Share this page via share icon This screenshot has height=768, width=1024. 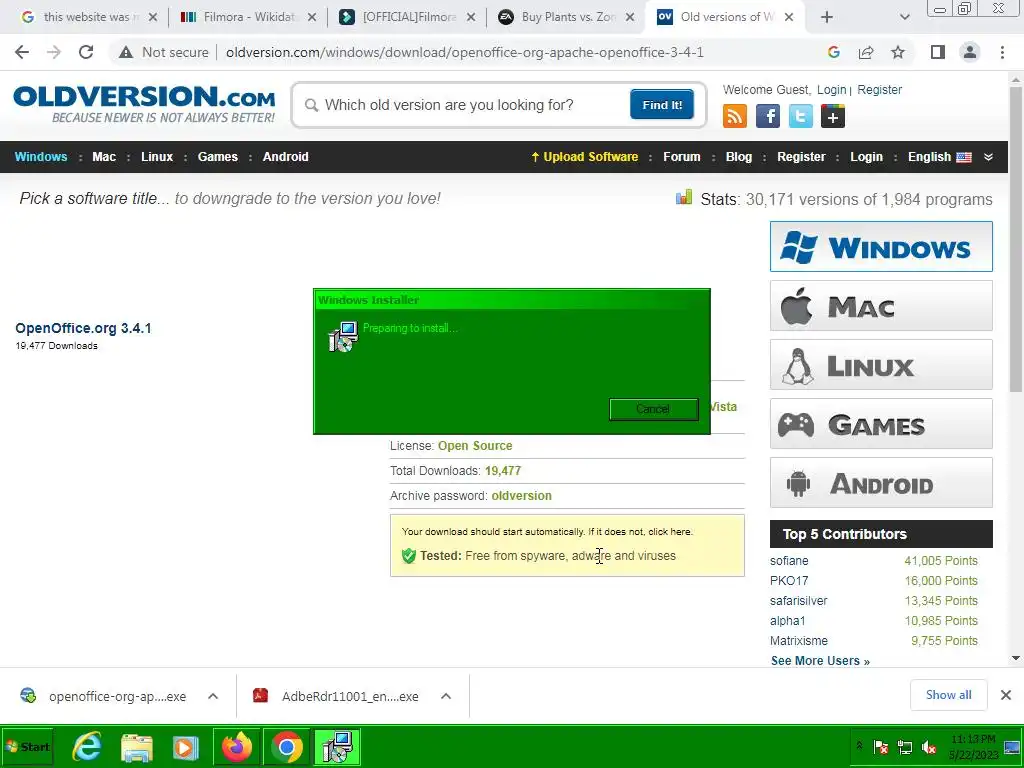click(866, 52)
